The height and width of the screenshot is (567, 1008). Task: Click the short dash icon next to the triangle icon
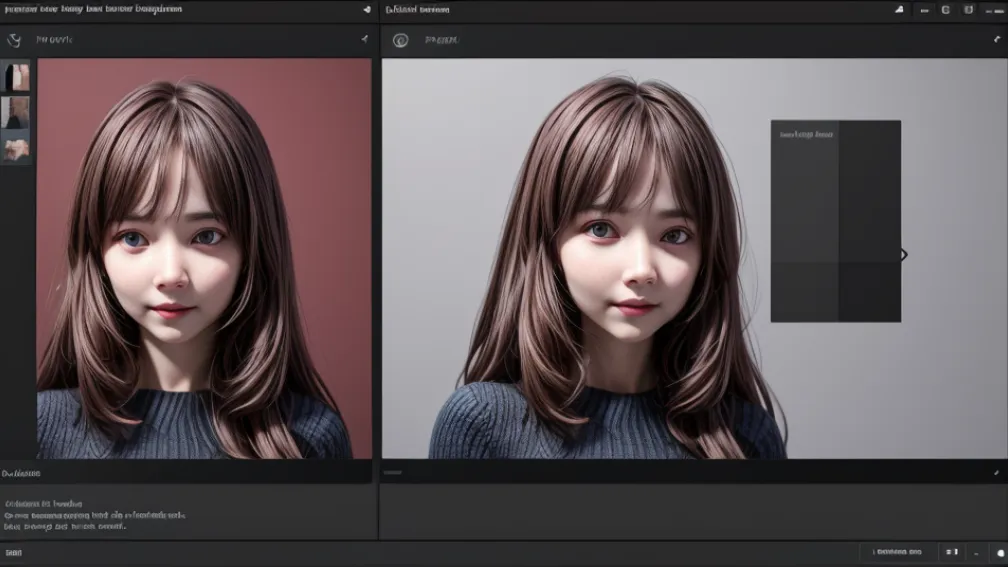(x=924, y=10)
